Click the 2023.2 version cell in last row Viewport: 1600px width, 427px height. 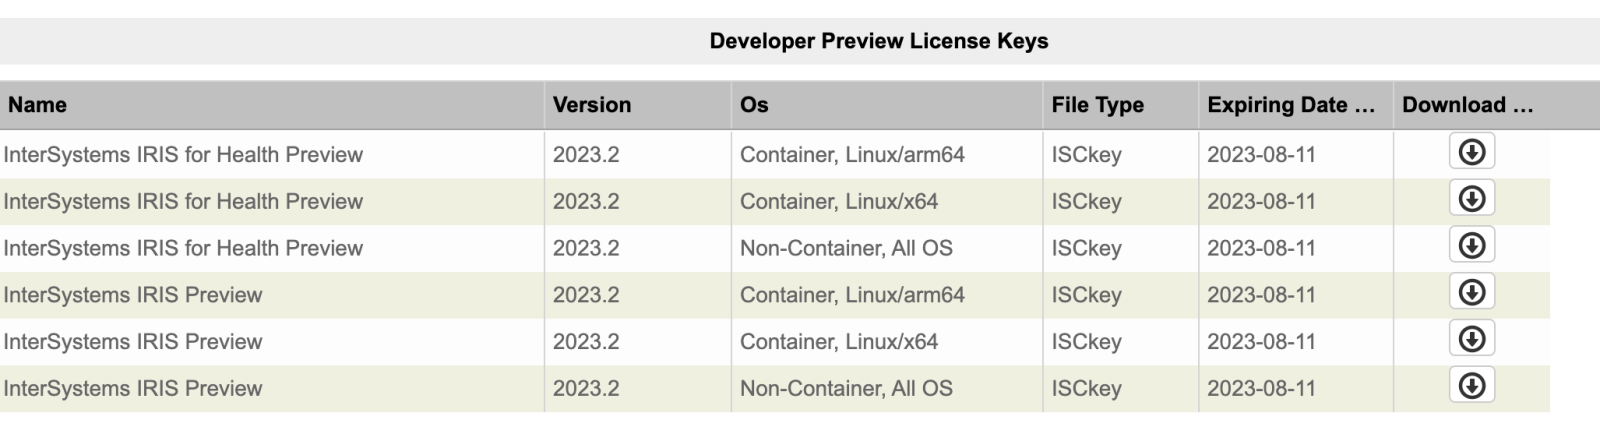point(586,389)
